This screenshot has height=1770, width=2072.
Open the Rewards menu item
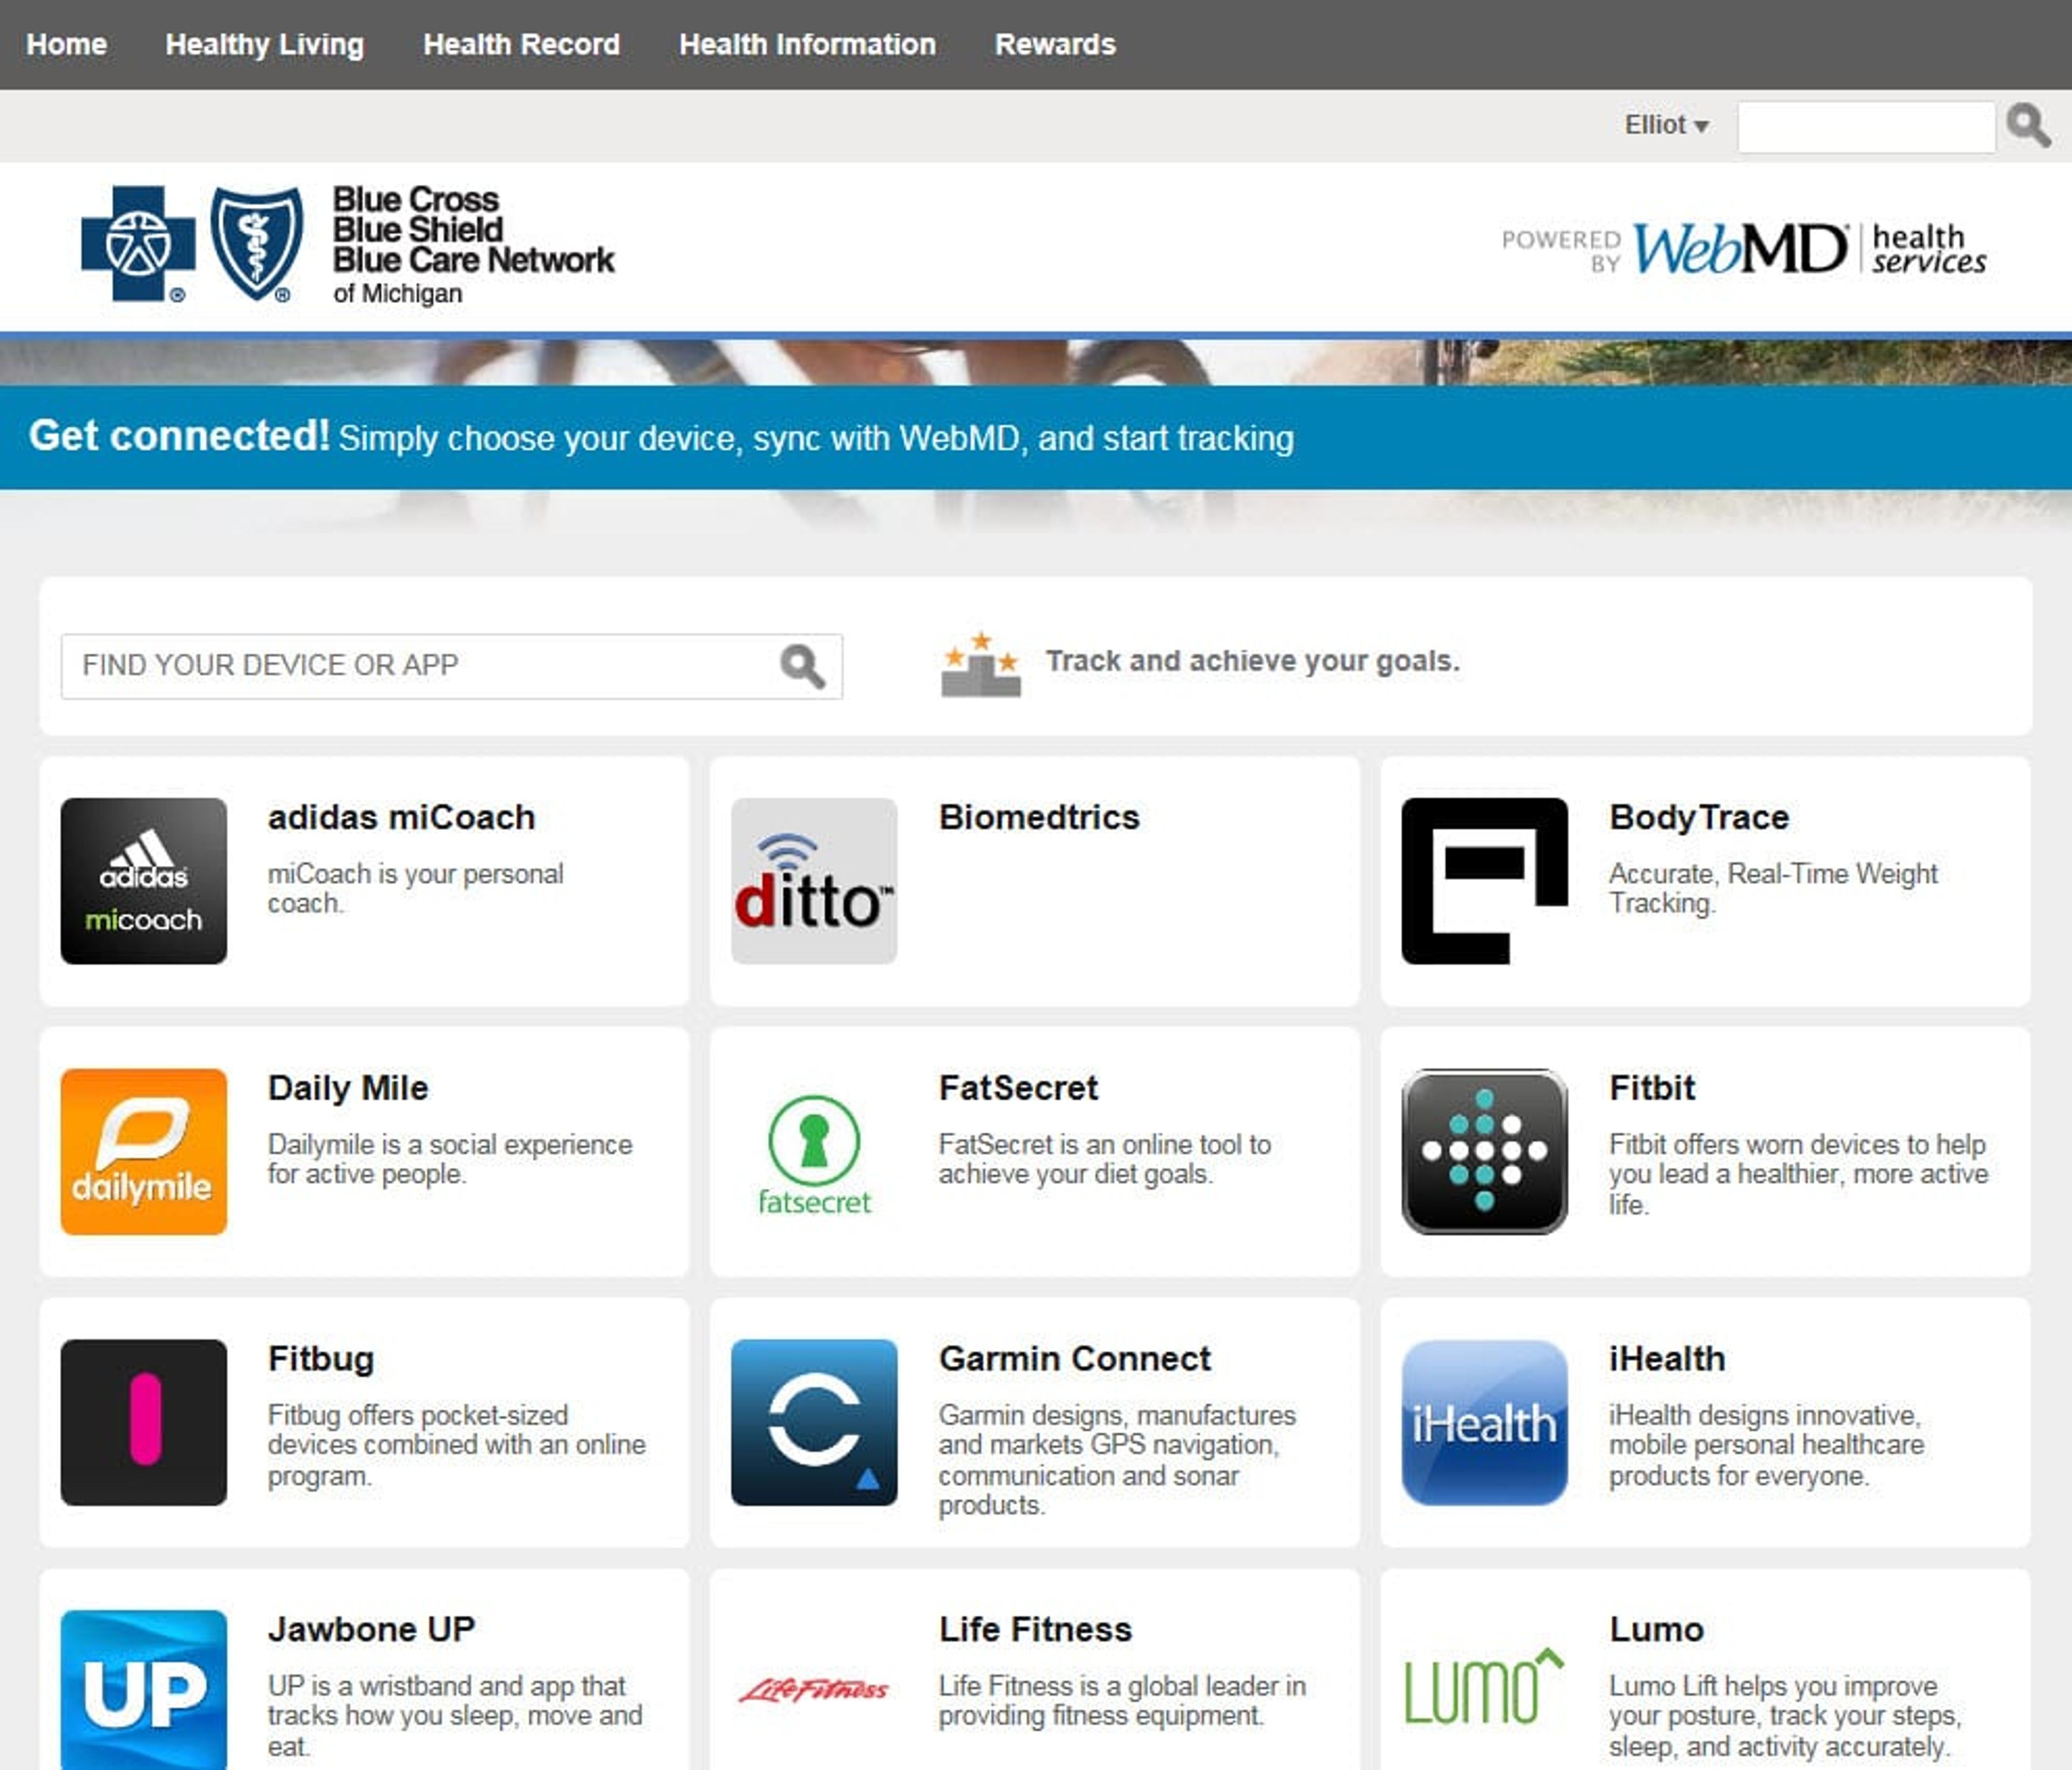(x=1054, y=44)
